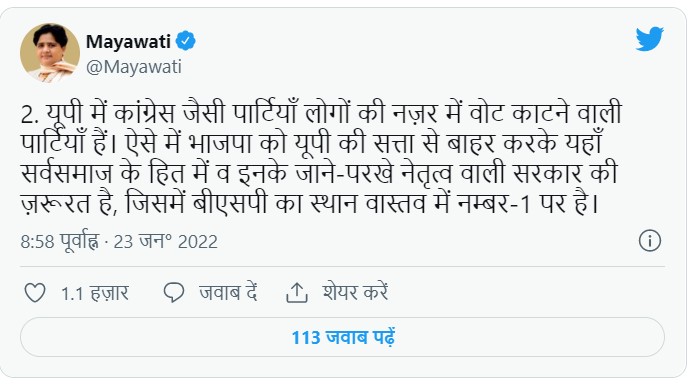
Task: Click the Twitter bird logo
Action: tap(649, 39)
